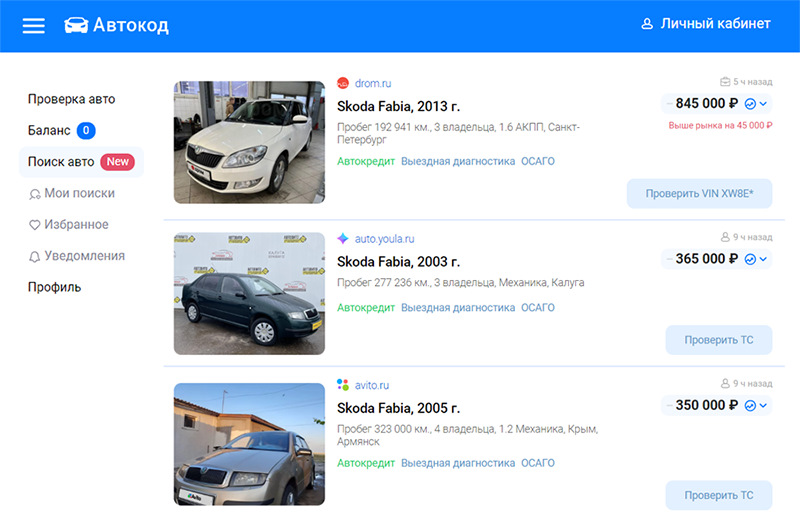Open Профиль in sidebar

55,287
